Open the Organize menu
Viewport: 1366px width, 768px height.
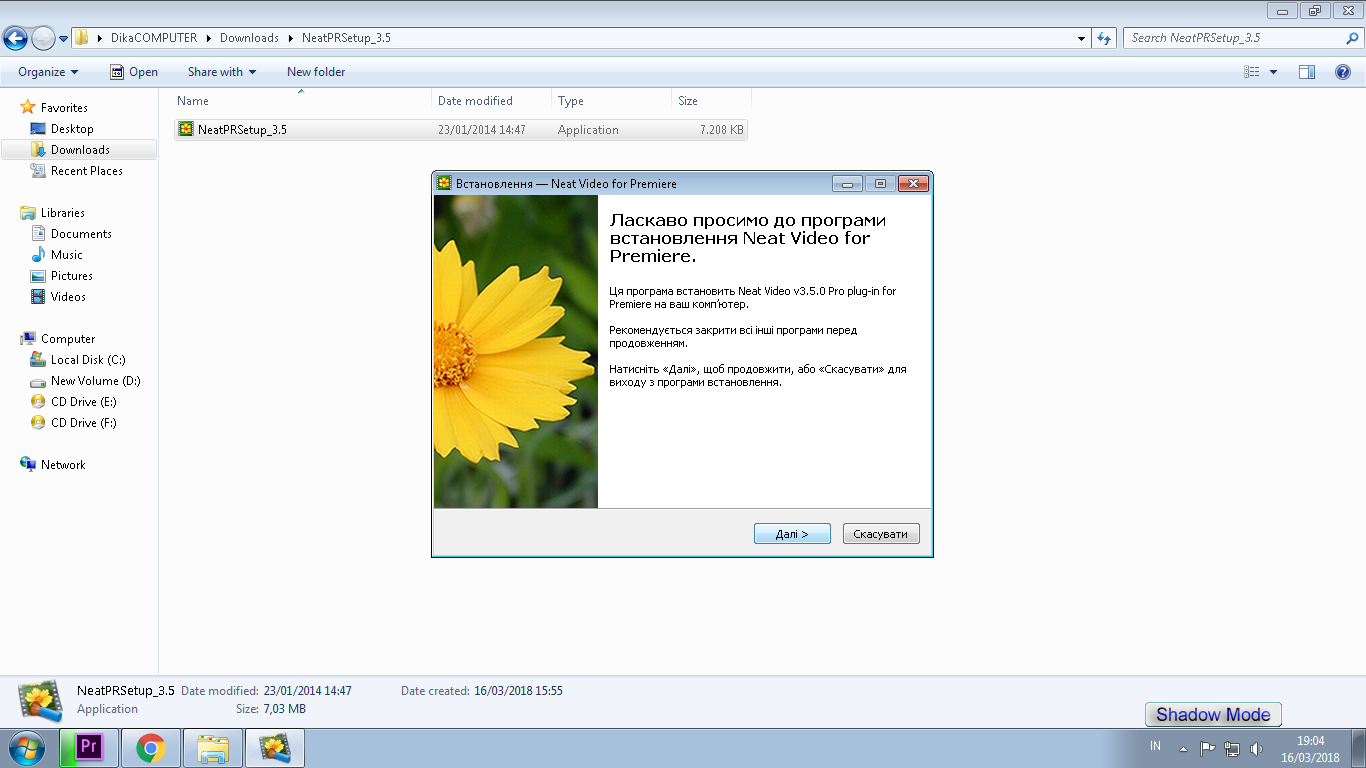[x=48, y=72]
